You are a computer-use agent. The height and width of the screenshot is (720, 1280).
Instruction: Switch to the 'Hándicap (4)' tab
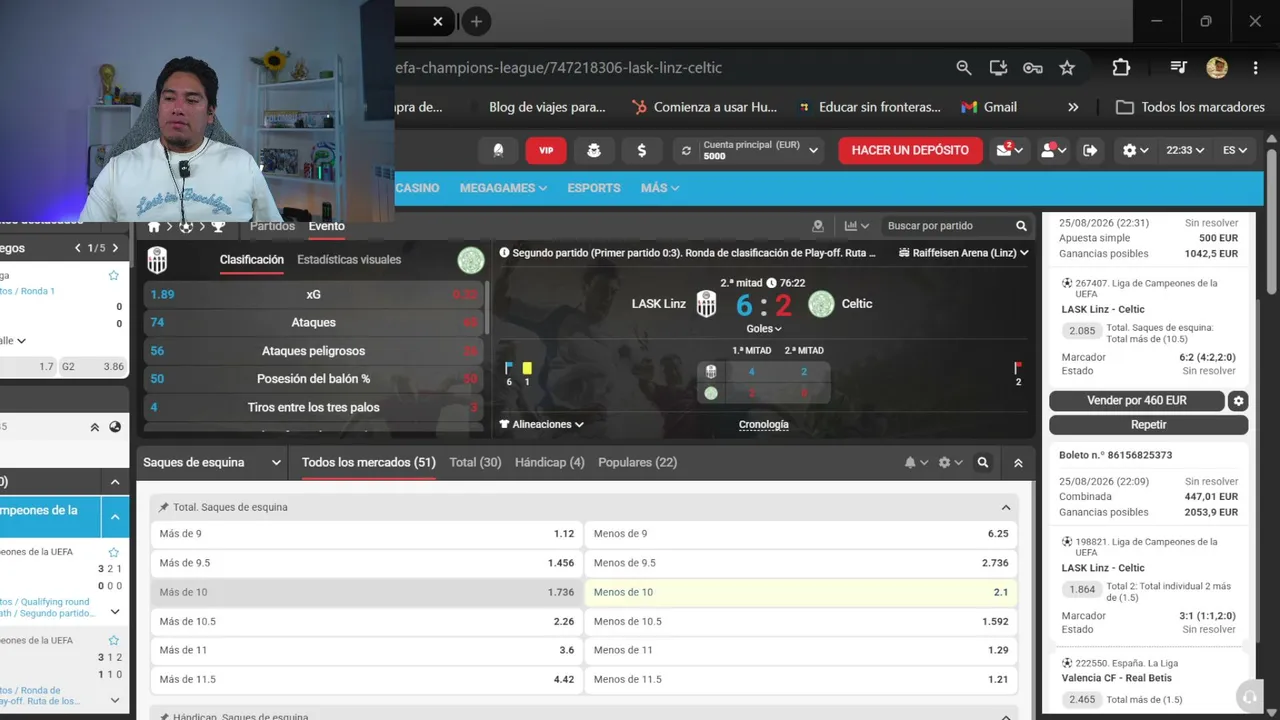tap(550, 463)
